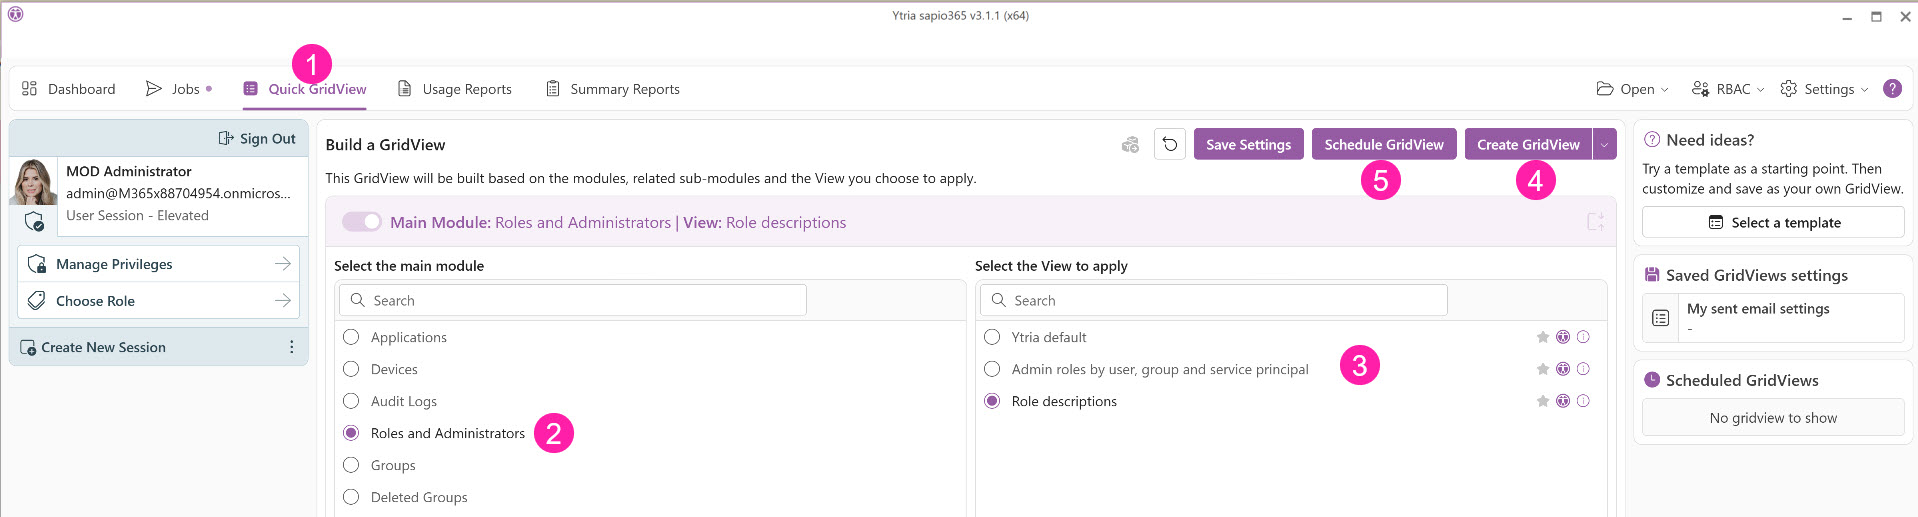Click the purple help question mark icon
This screenshot has width=1918, height=517.
point(1892,89)
